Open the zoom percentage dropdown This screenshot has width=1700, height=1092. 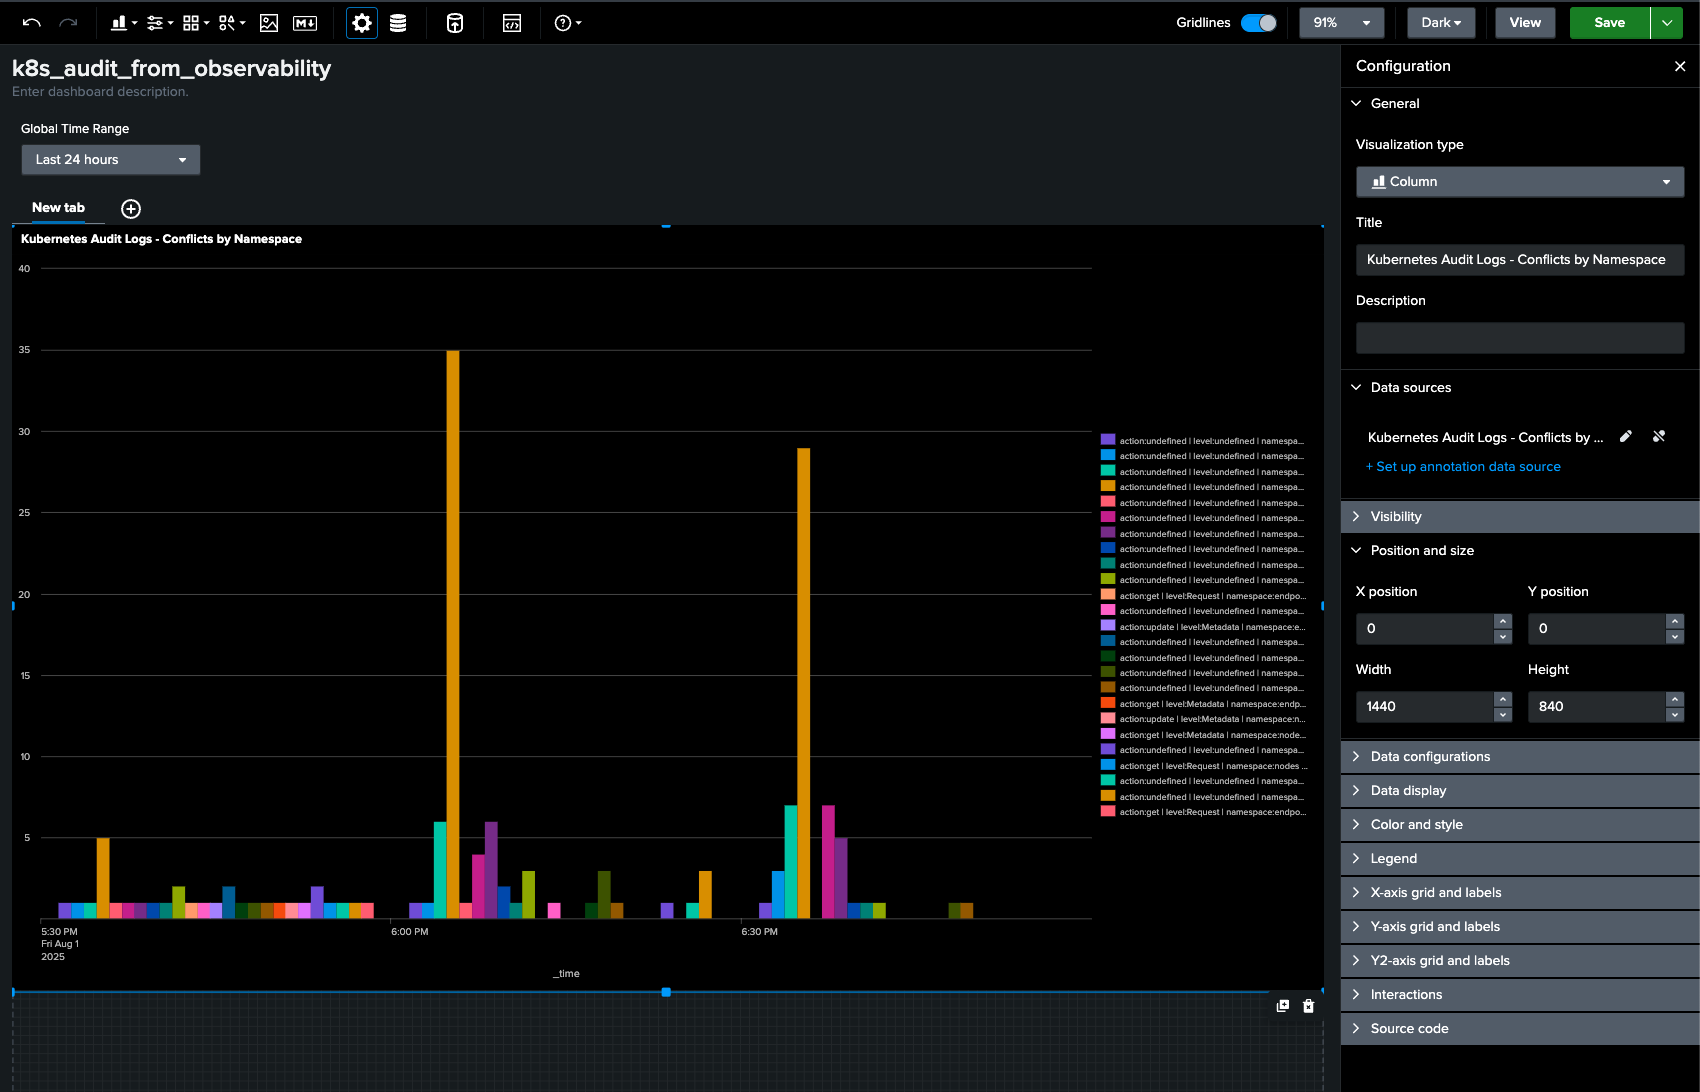tap(1341, 22)
